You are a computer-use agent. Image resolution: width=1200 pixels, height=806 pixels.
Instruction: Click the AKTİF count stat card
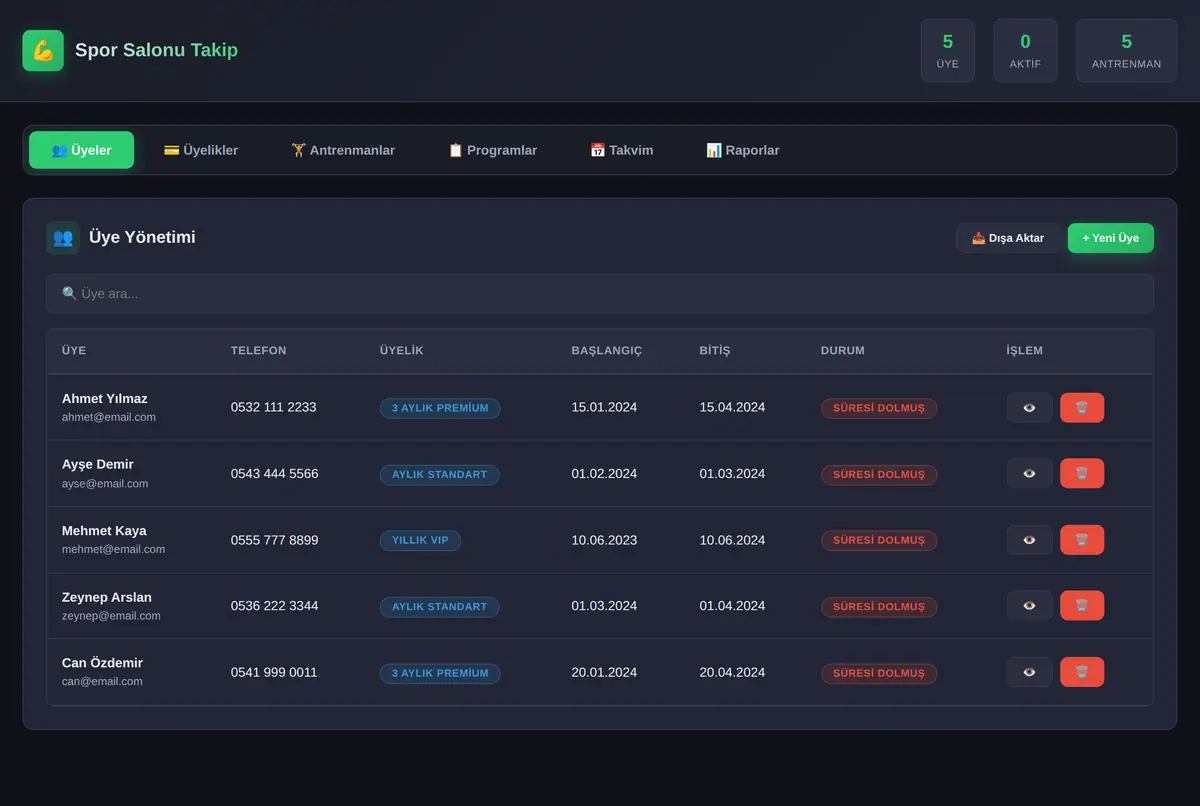click(1025, 51)
